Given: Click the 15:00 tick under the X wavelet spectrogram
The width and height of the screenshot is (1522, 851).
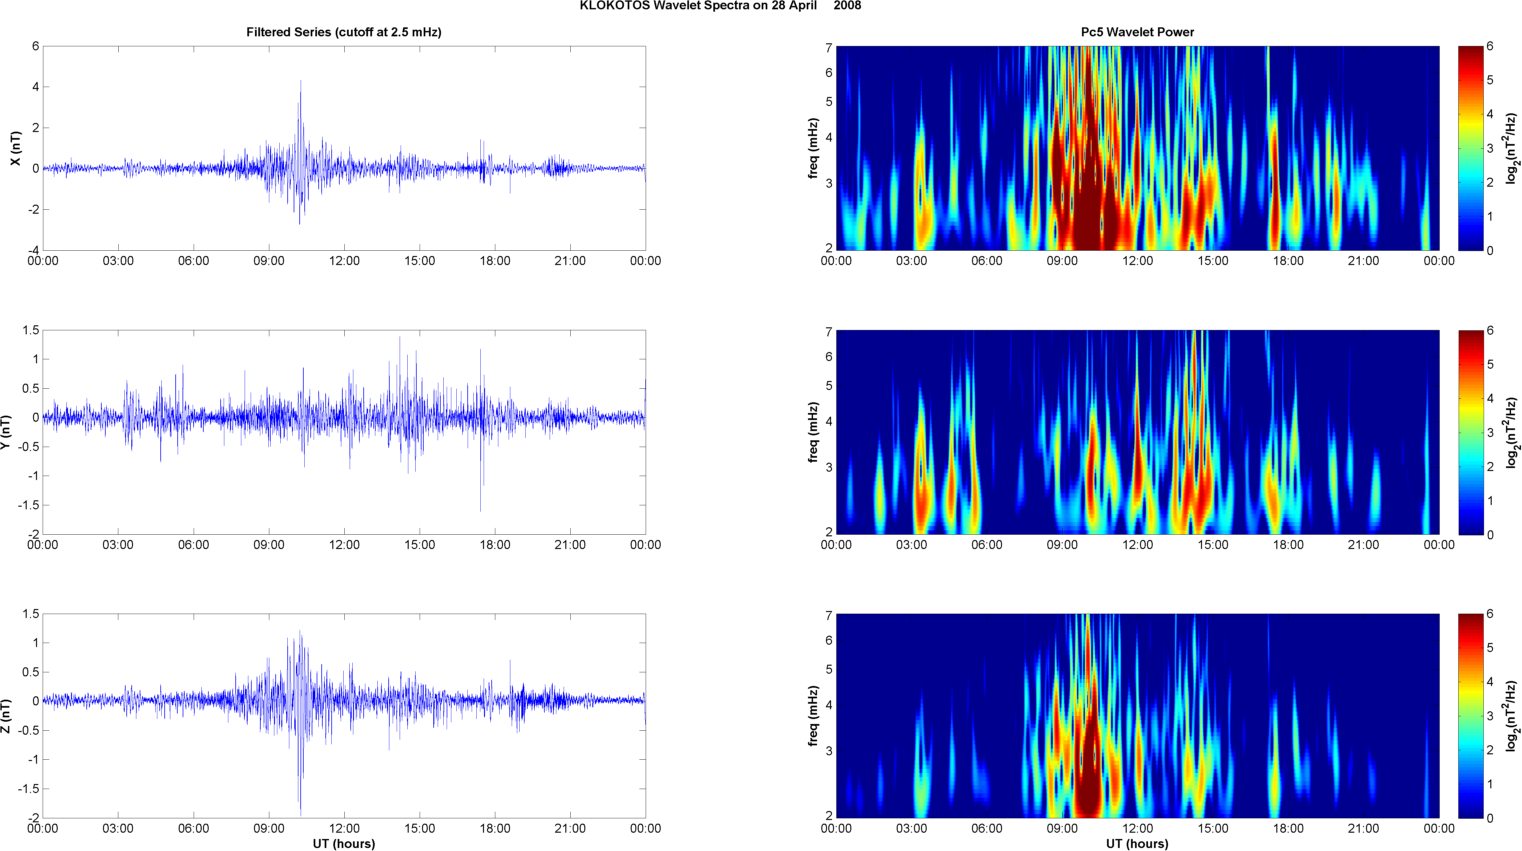Looking at the screenshot, I should tap(1213, 261).
